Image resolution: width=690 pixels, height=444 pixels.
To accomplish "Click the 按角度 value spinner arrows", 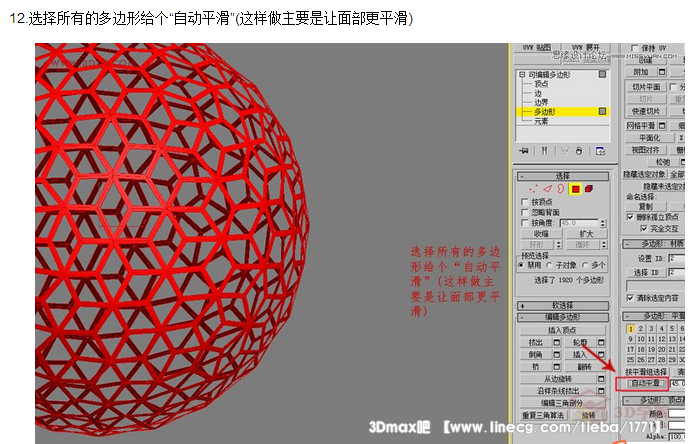I will pyautogui.click(x=603, y=223).
